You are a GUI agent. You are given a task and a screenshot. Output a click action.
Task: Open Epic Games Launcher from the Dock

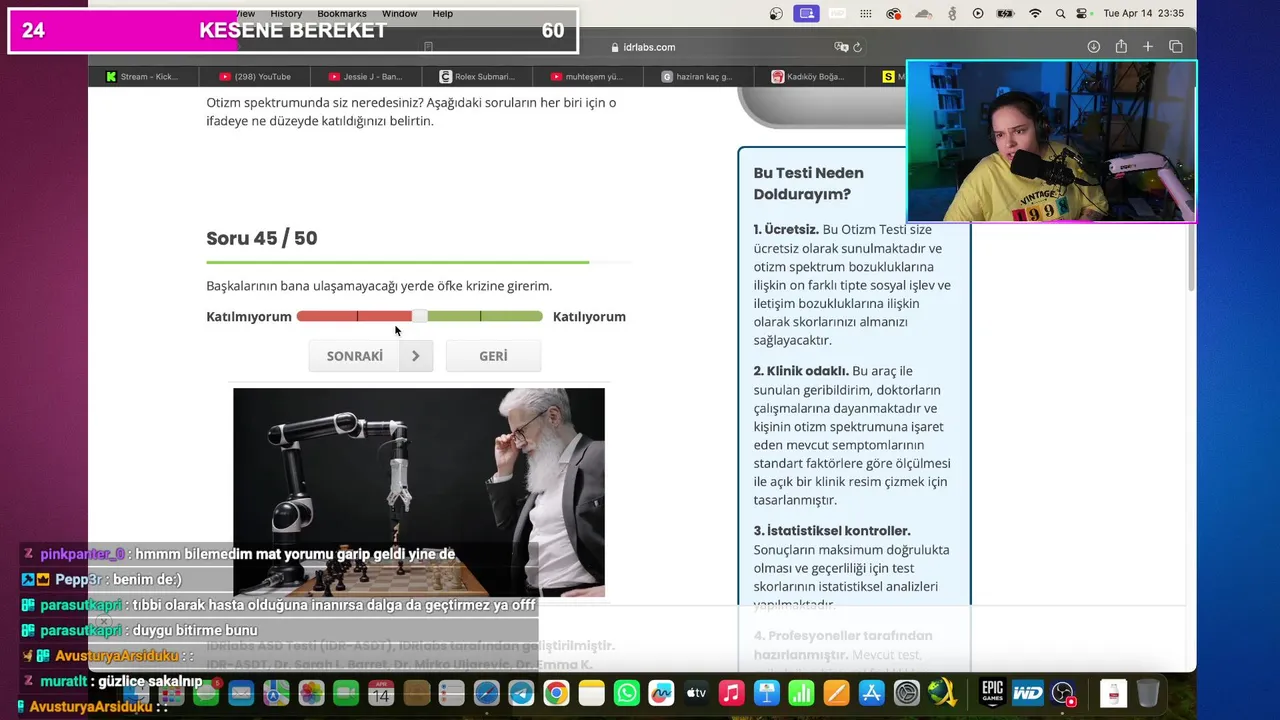993,692
